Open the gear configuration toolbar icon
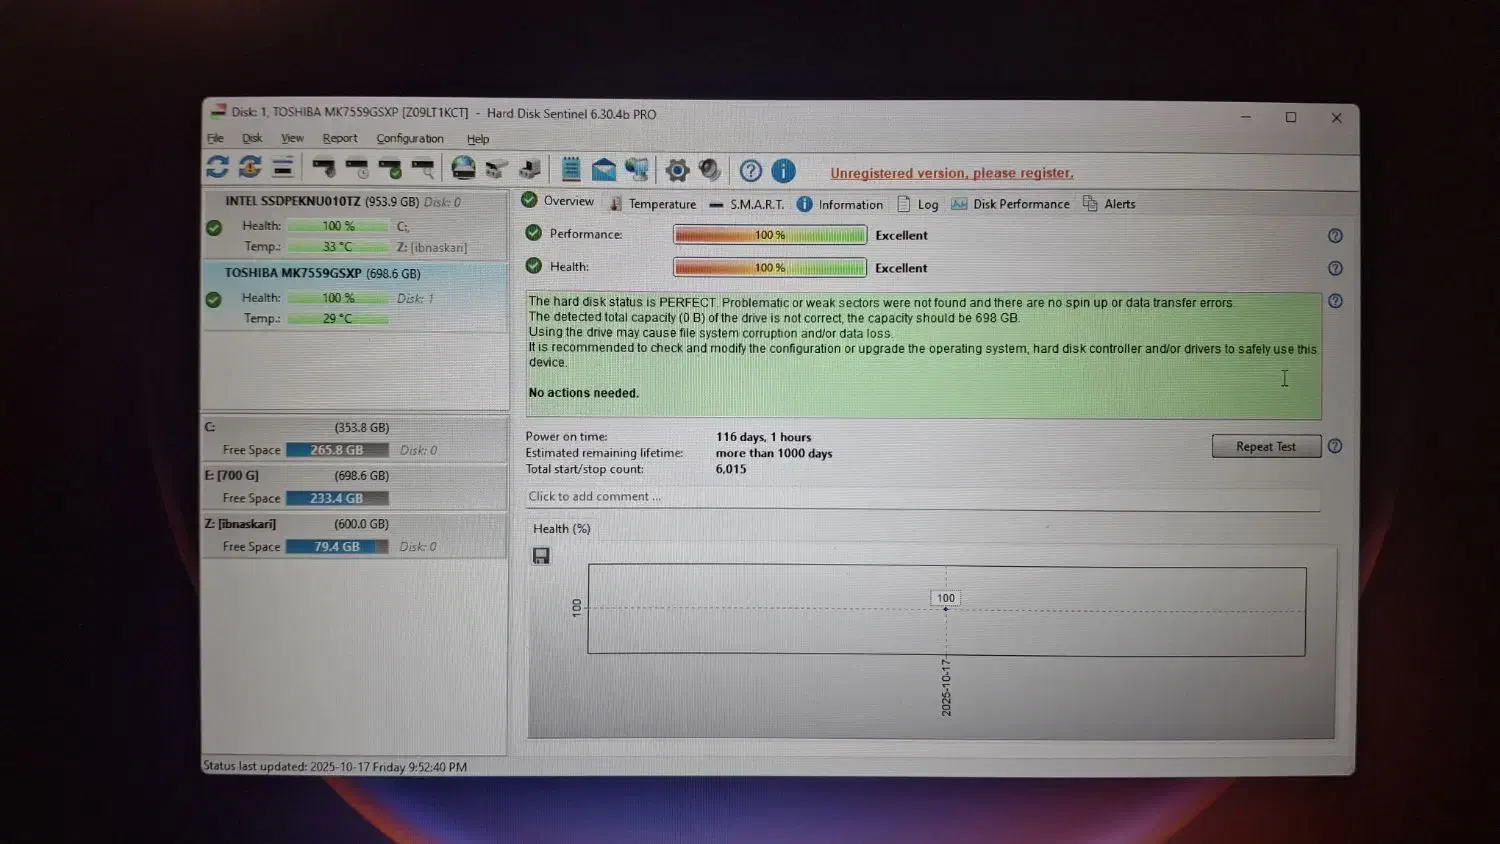Viewport: 1500px width, 844px height. 677,170
